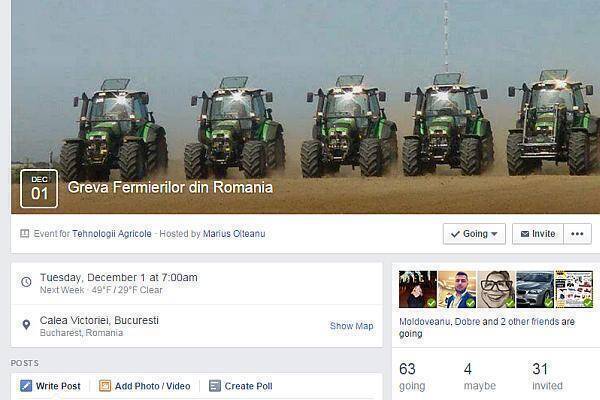
Task: Click the envelope icon on the Invite button
Action: click(x=525, y=234)
